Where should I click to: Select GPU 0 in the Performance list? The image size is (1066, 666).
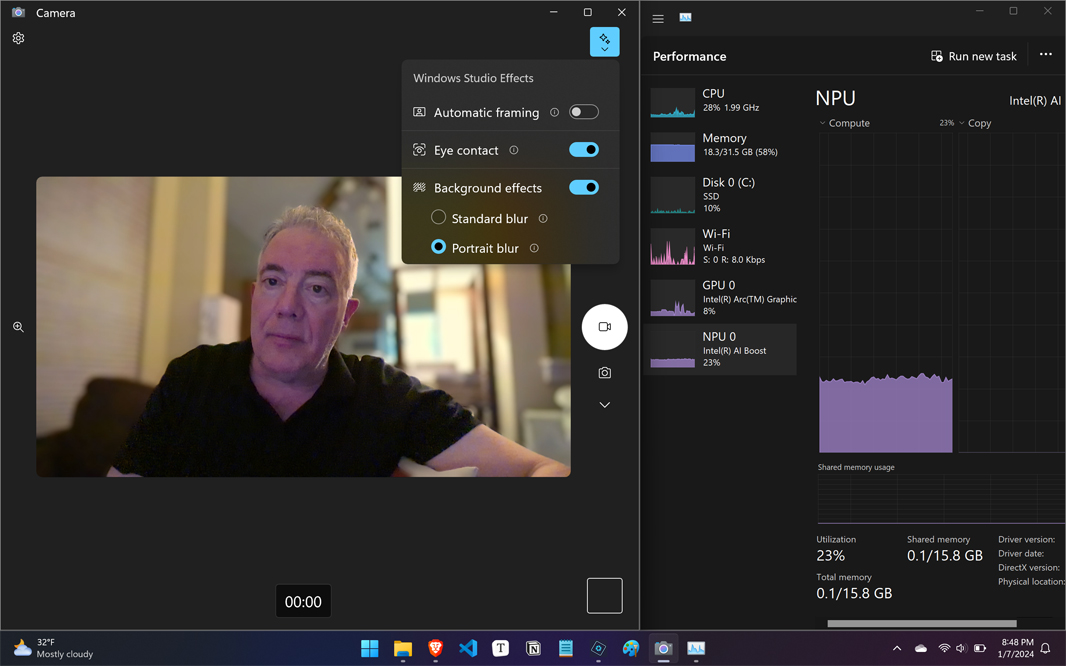point(720,297)
